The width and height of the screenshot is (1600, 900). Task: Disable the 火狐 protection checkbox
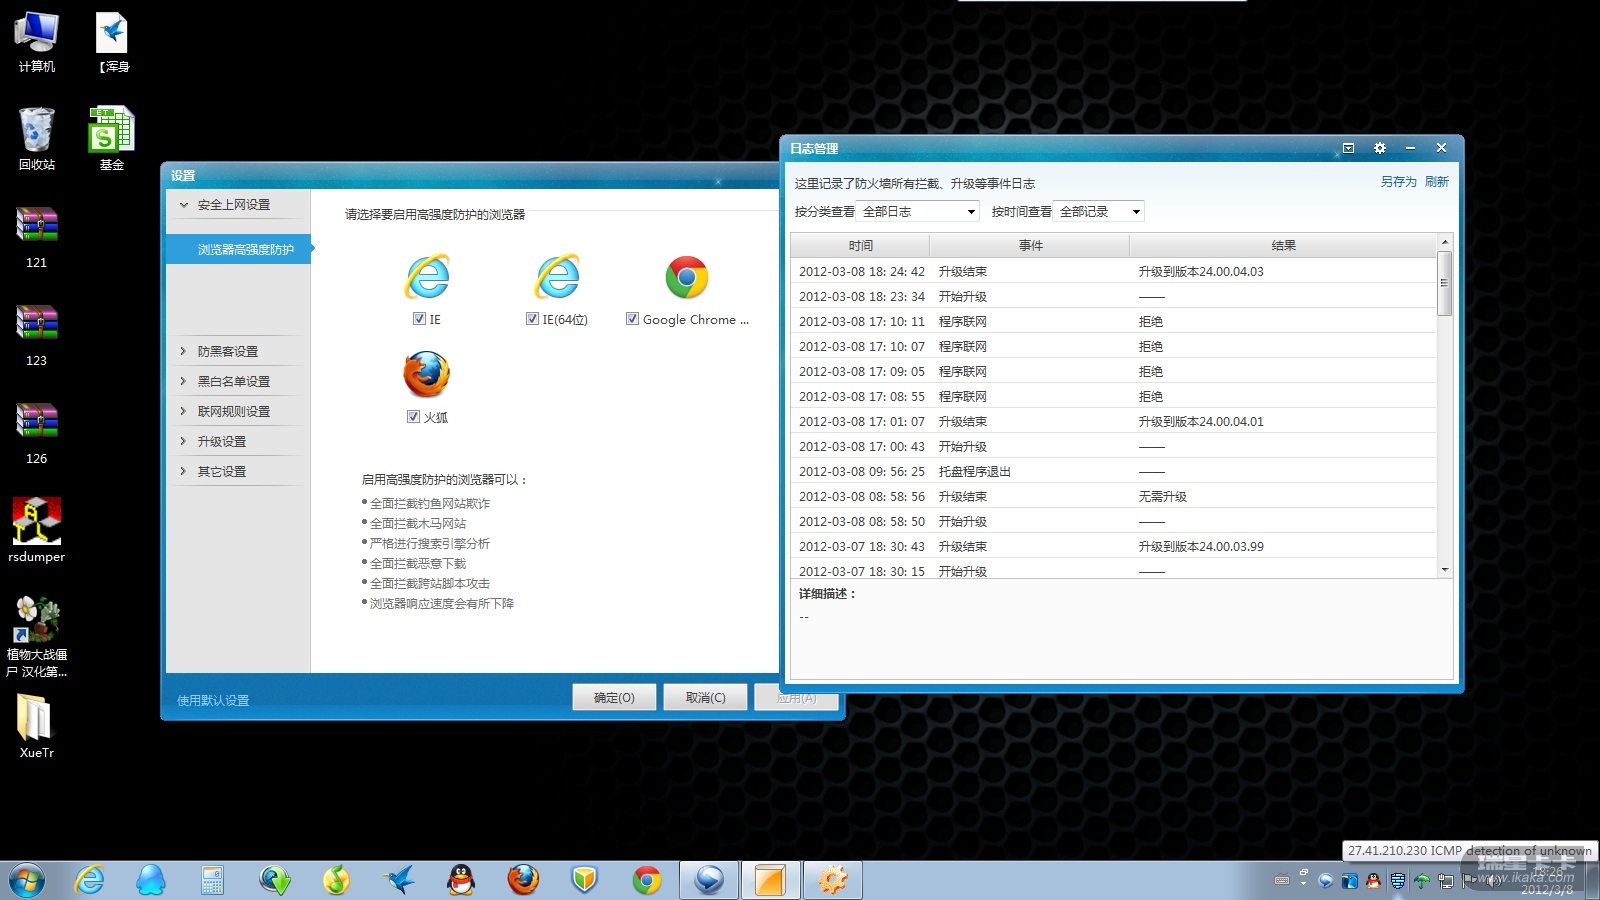tap(413, 417)
